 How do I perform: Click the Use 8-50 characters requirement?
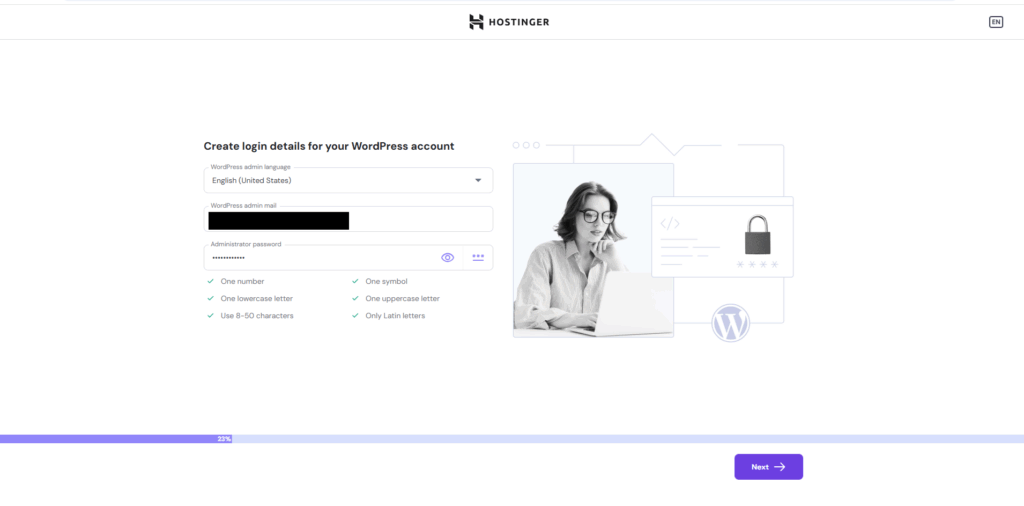257,316
